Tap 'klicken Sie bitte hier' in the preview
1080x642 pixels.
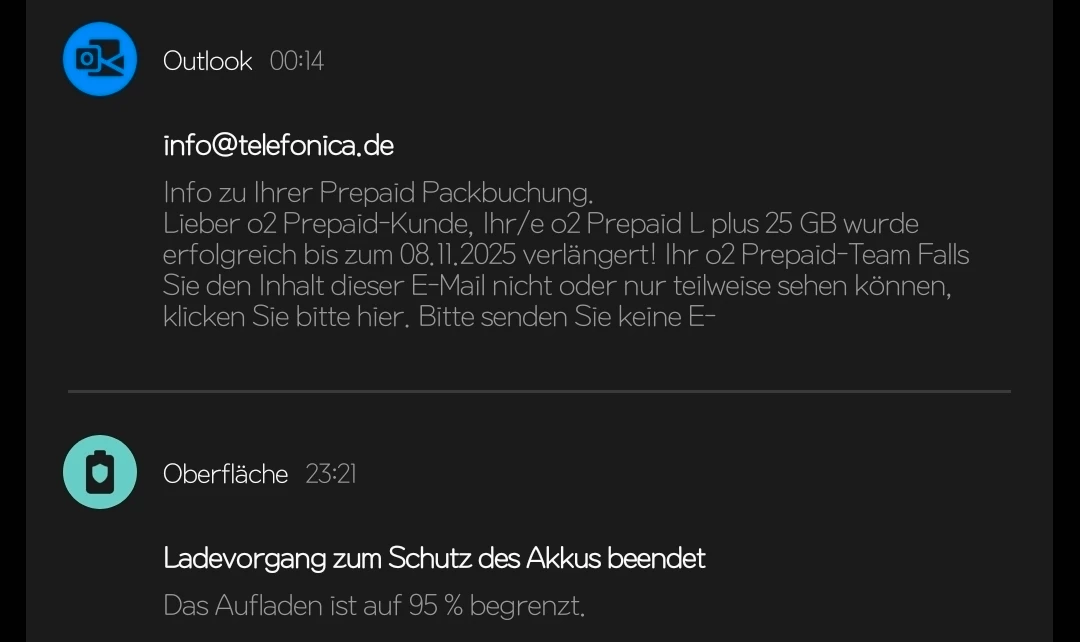coord(286,318)
